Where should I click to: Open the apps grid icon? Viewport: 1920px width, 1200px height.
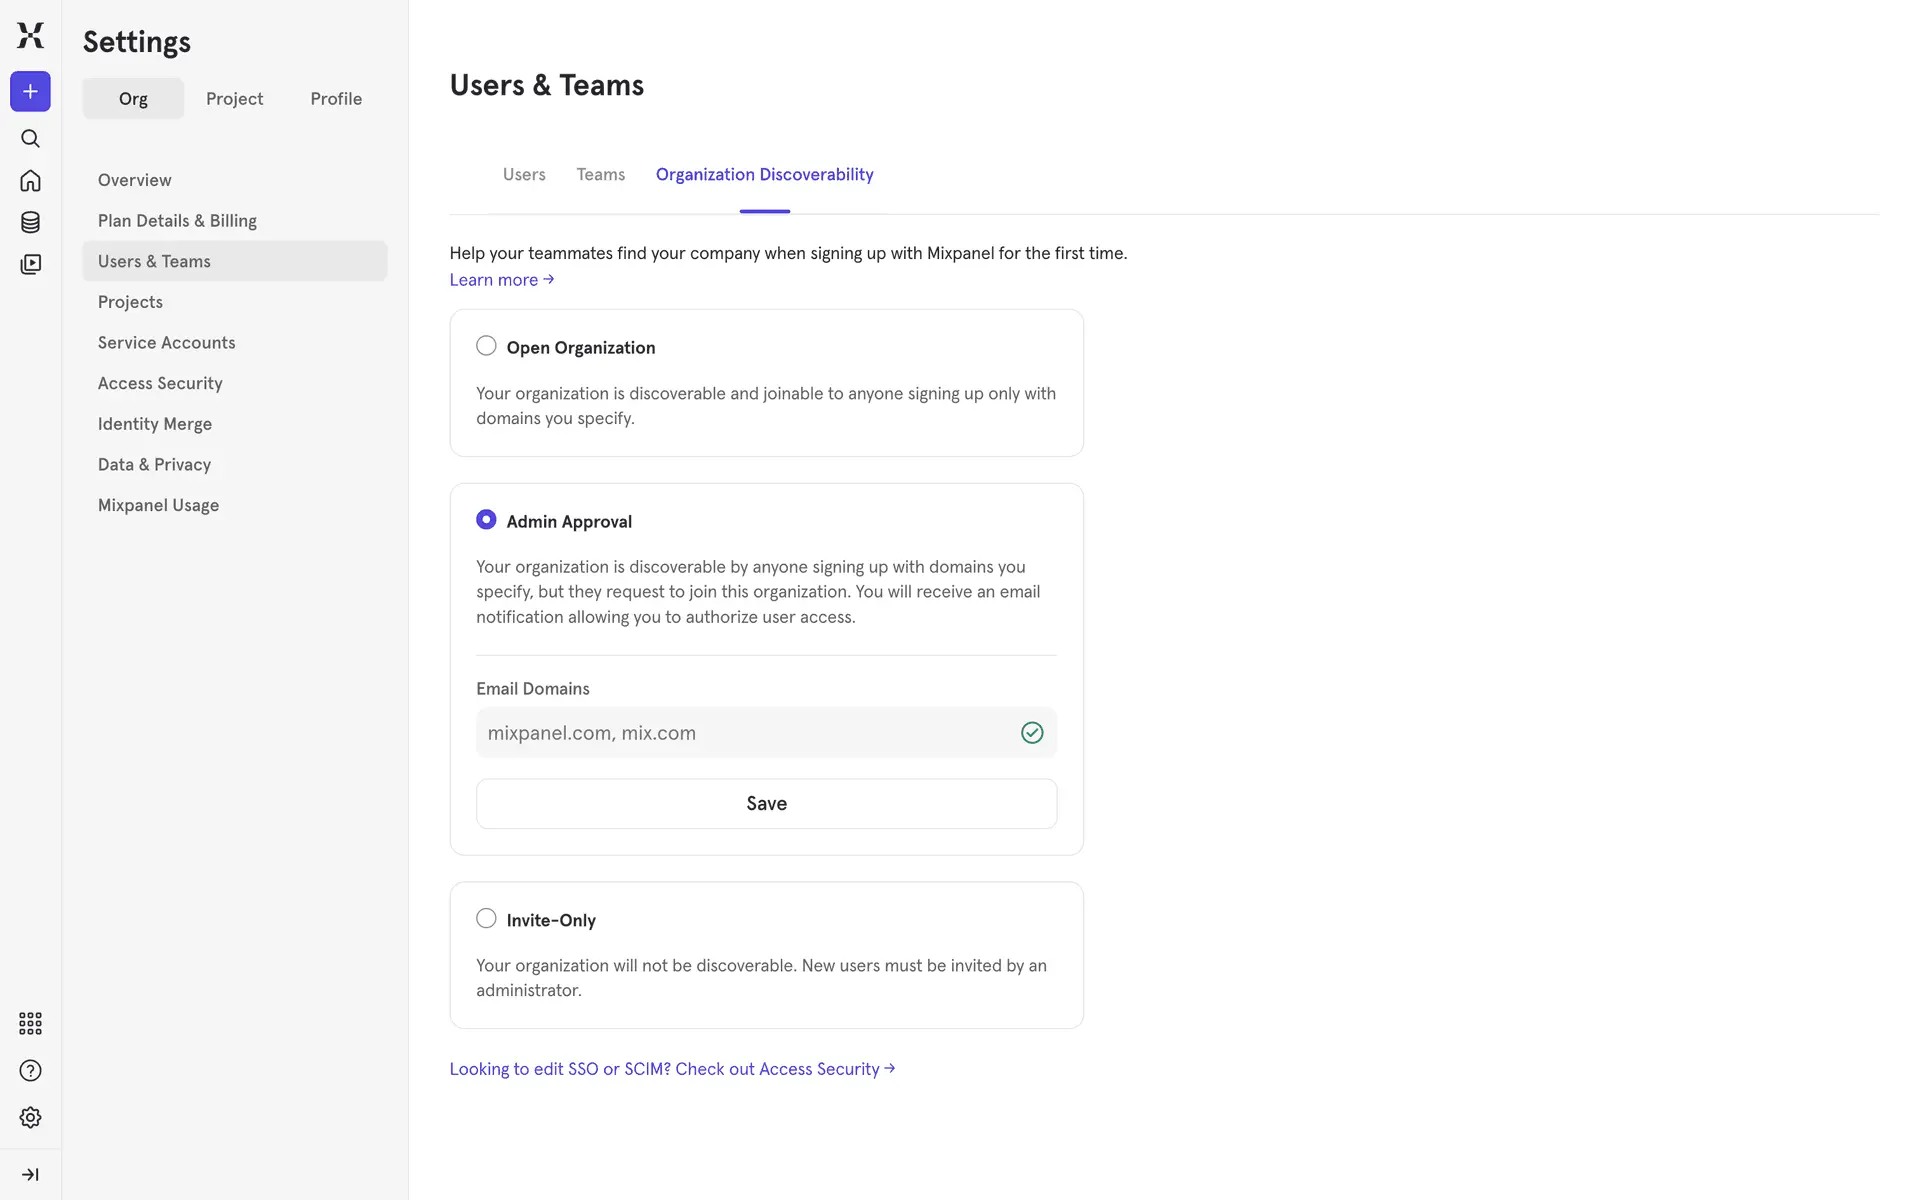pos(30,1023)
